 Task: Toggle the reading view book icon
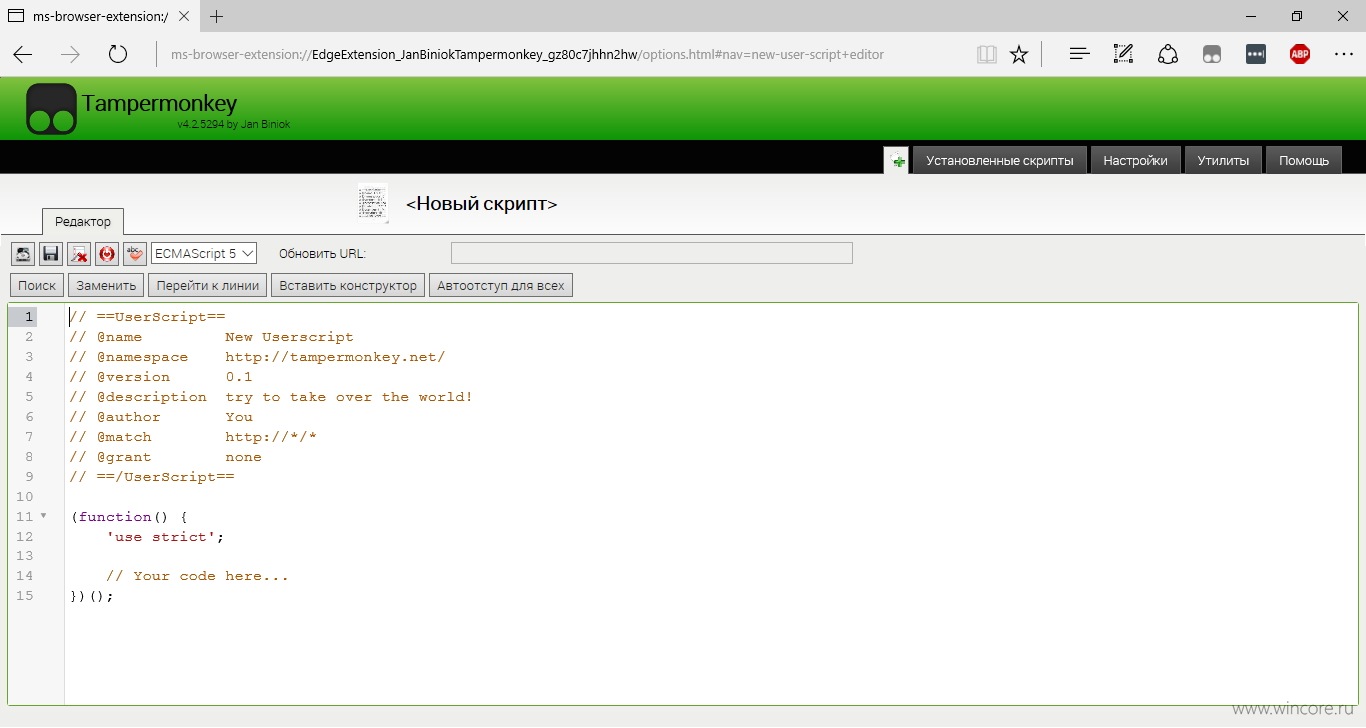pyautogui.click(x=987, y=55)
